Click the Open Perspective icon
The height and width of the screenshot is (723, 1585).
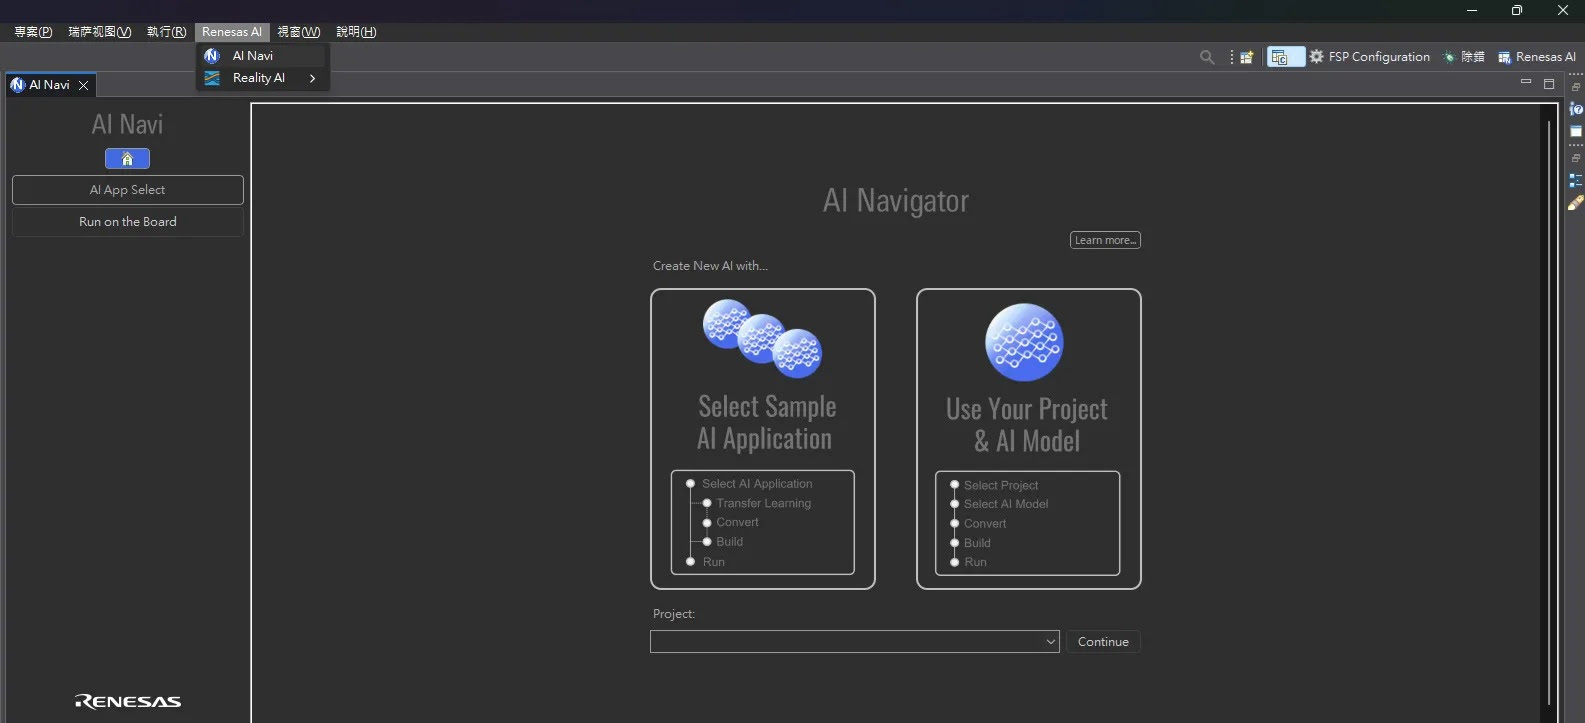click(1246, 57)
